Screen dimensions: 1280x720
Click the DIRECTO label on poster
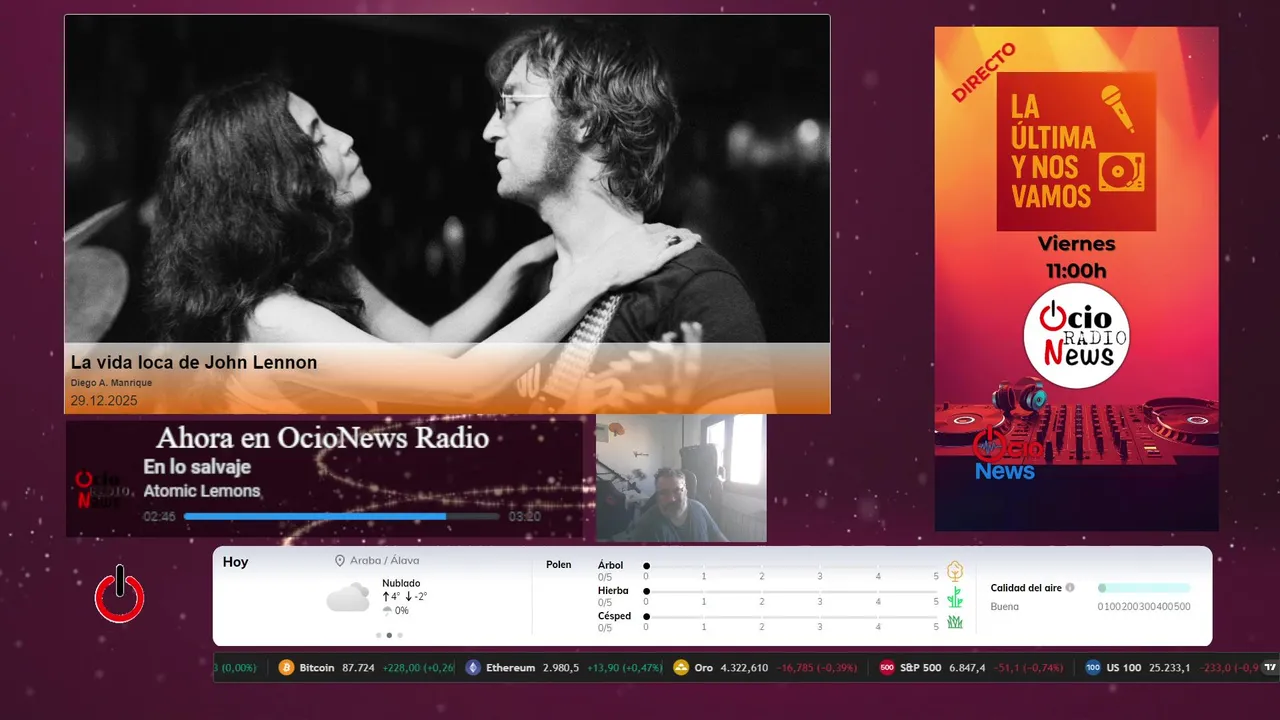pos(983,72)
